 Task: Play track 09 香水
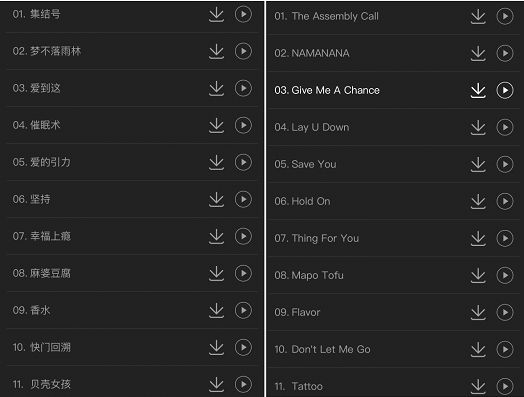click(x=243, y=310)
